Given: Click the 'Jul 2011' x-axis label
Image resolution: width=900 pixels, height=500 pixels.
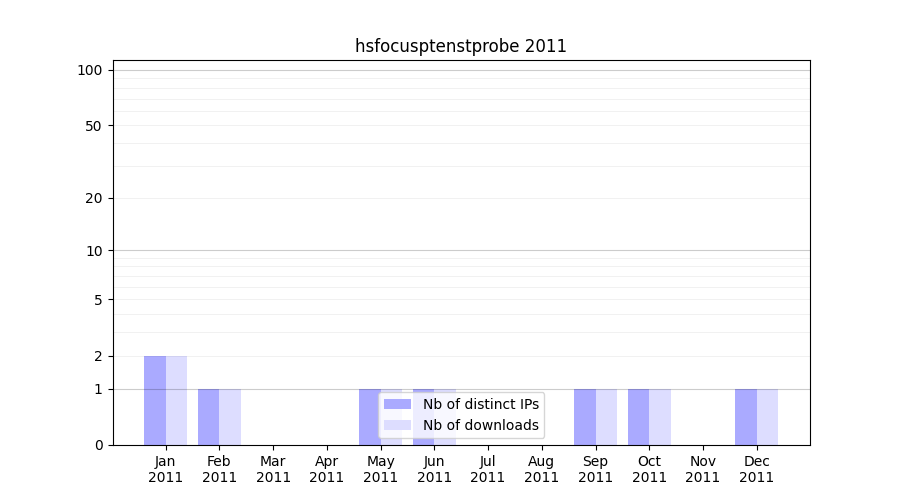Looking at the screenshot, I should coord(488,469).
